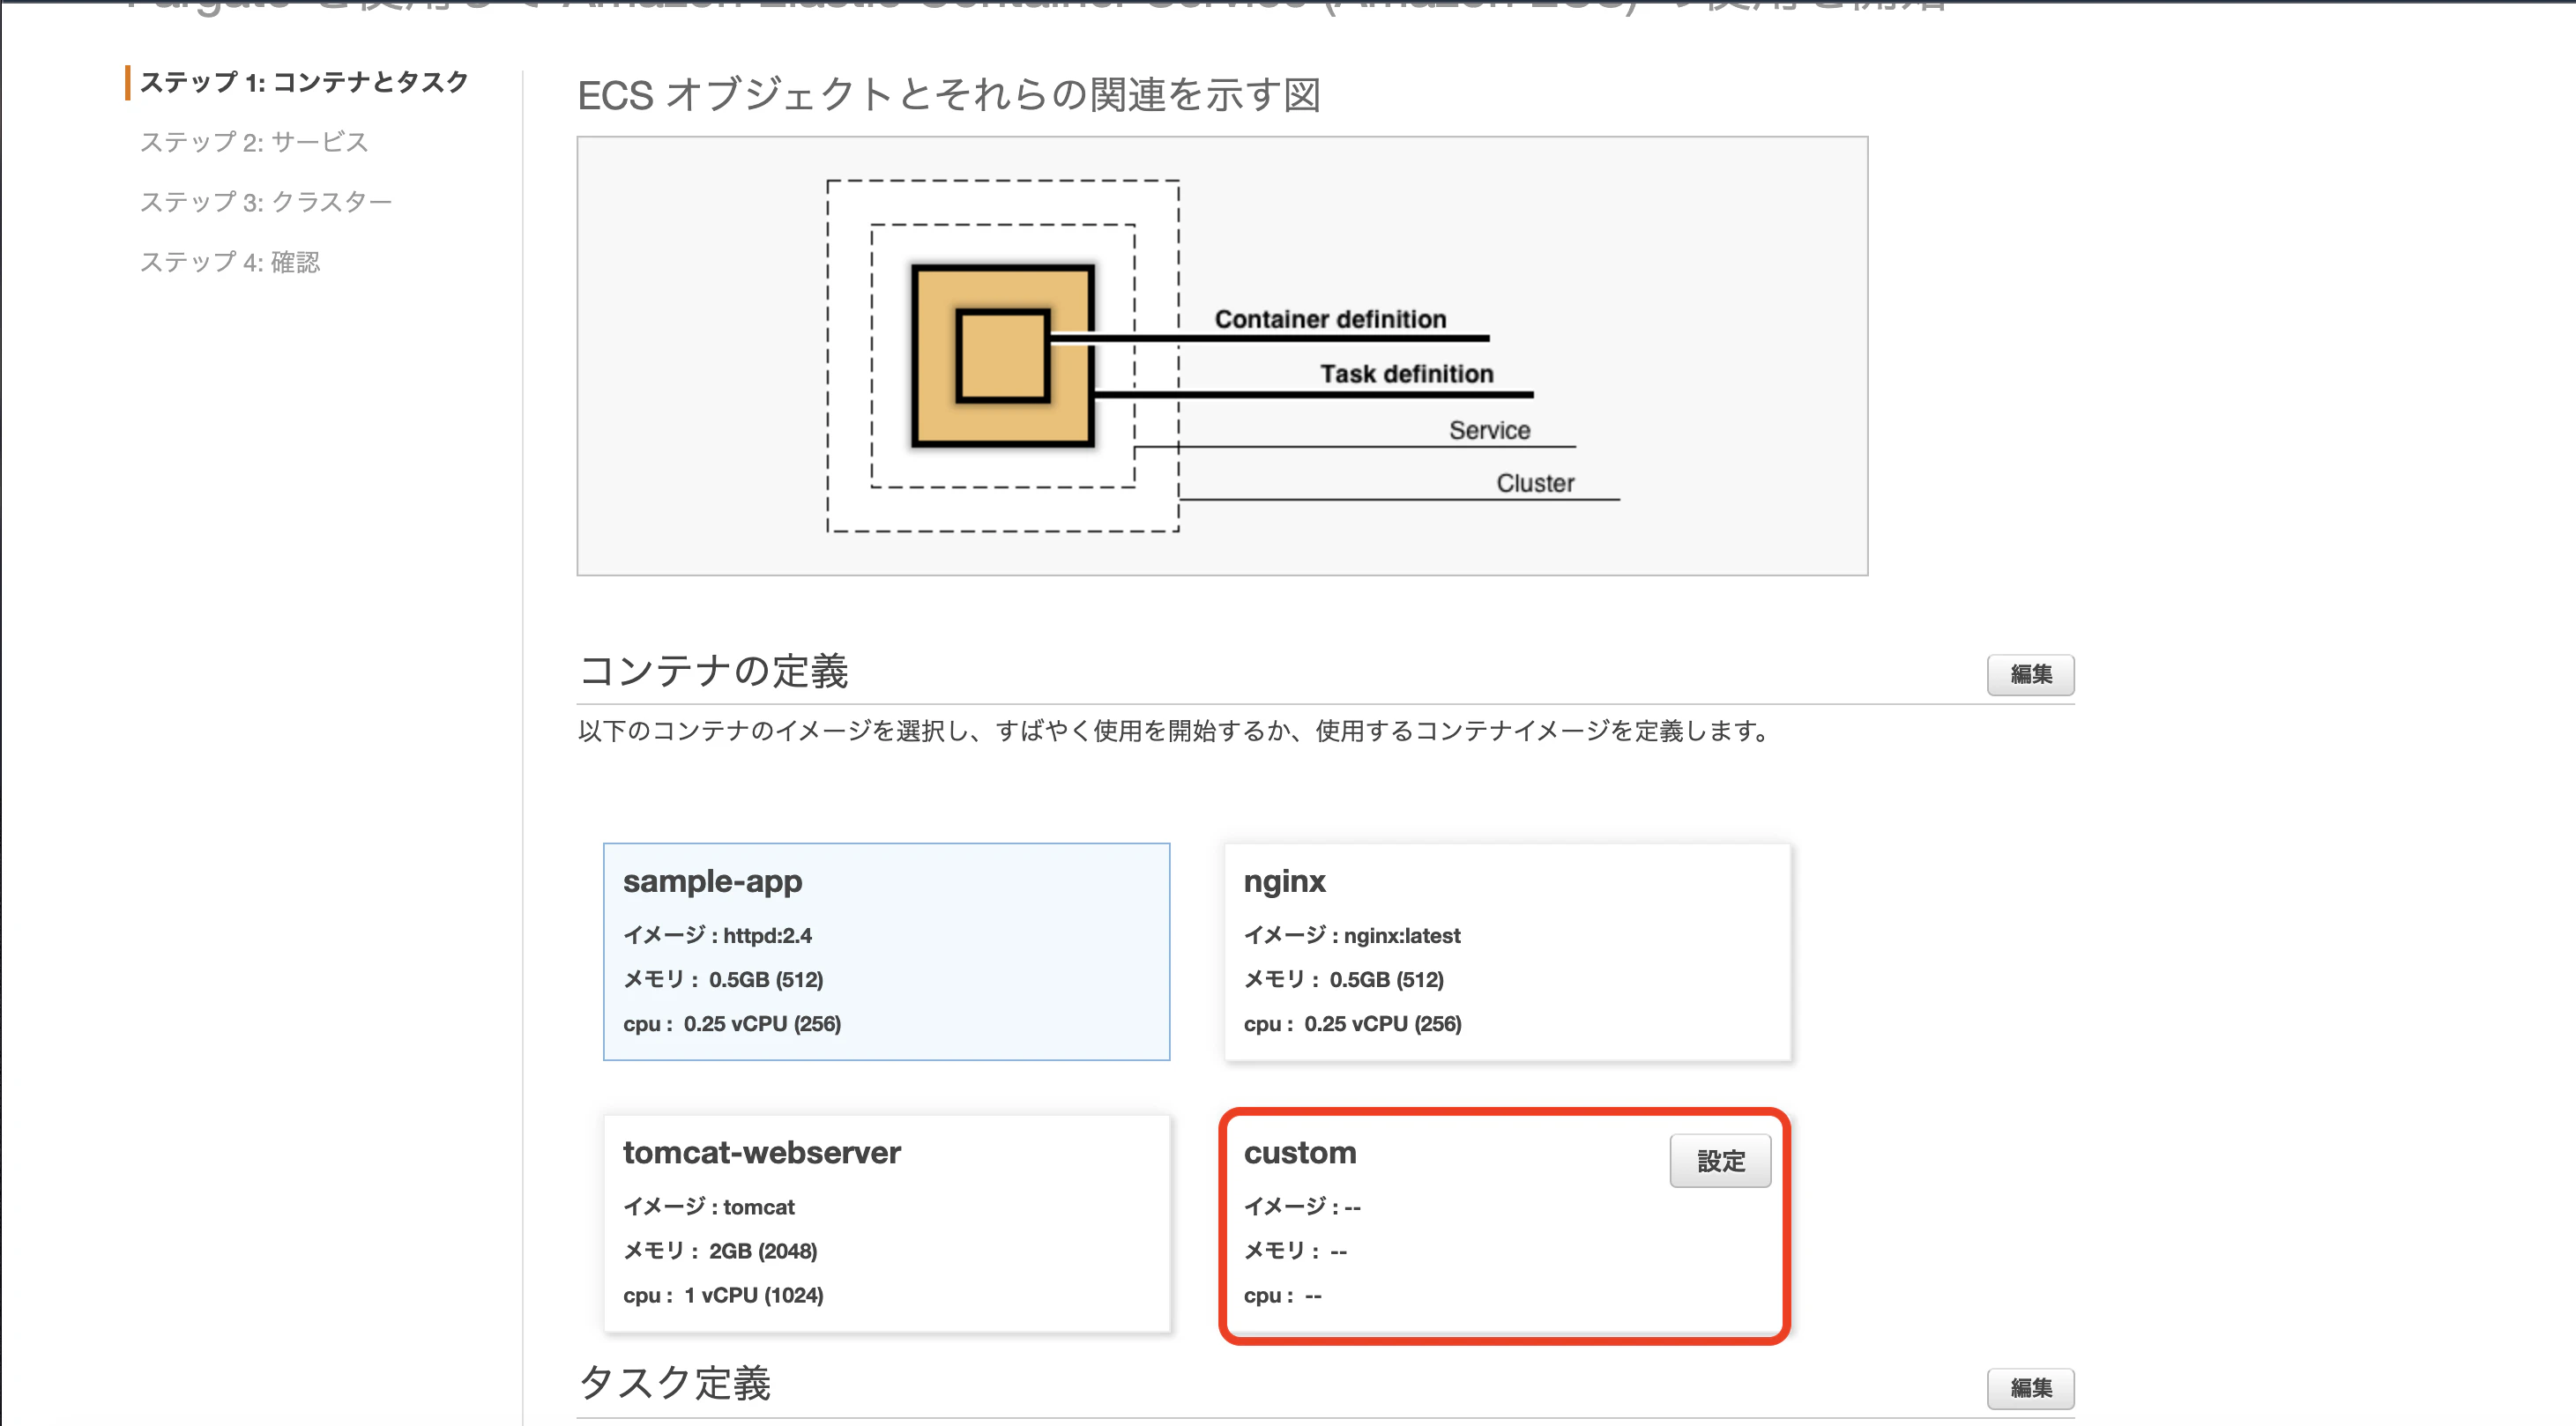Viewport: 2576px width, 1426px height.
Task: Click 'cpu : 1 vCPU (1024)' text
Action: click(723, 1295)
